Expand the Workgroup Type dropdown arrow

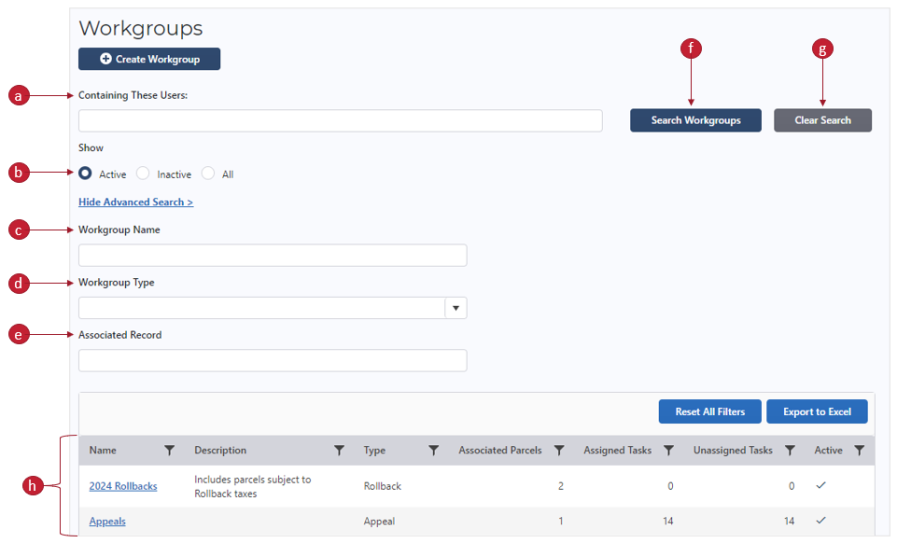click(x=456, y=308)
